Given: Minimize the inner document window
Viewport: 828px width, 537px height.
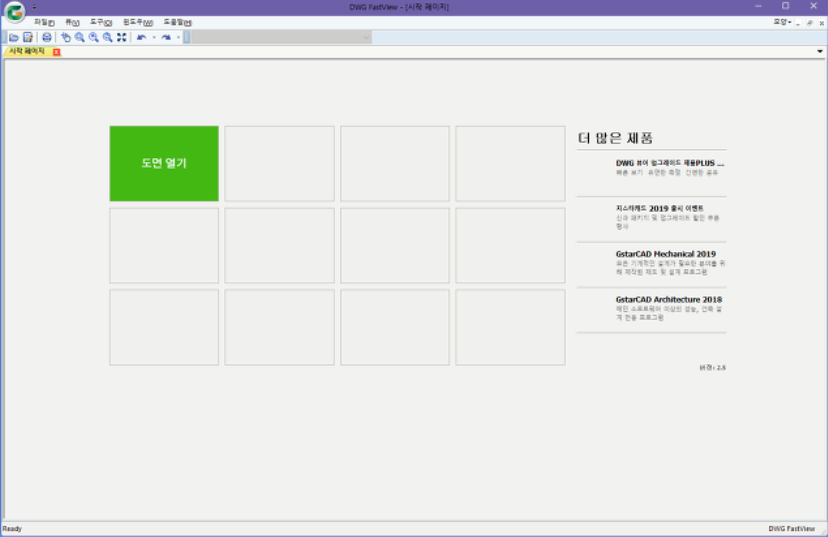Looking at the screenshot, I should coord(798,23).
